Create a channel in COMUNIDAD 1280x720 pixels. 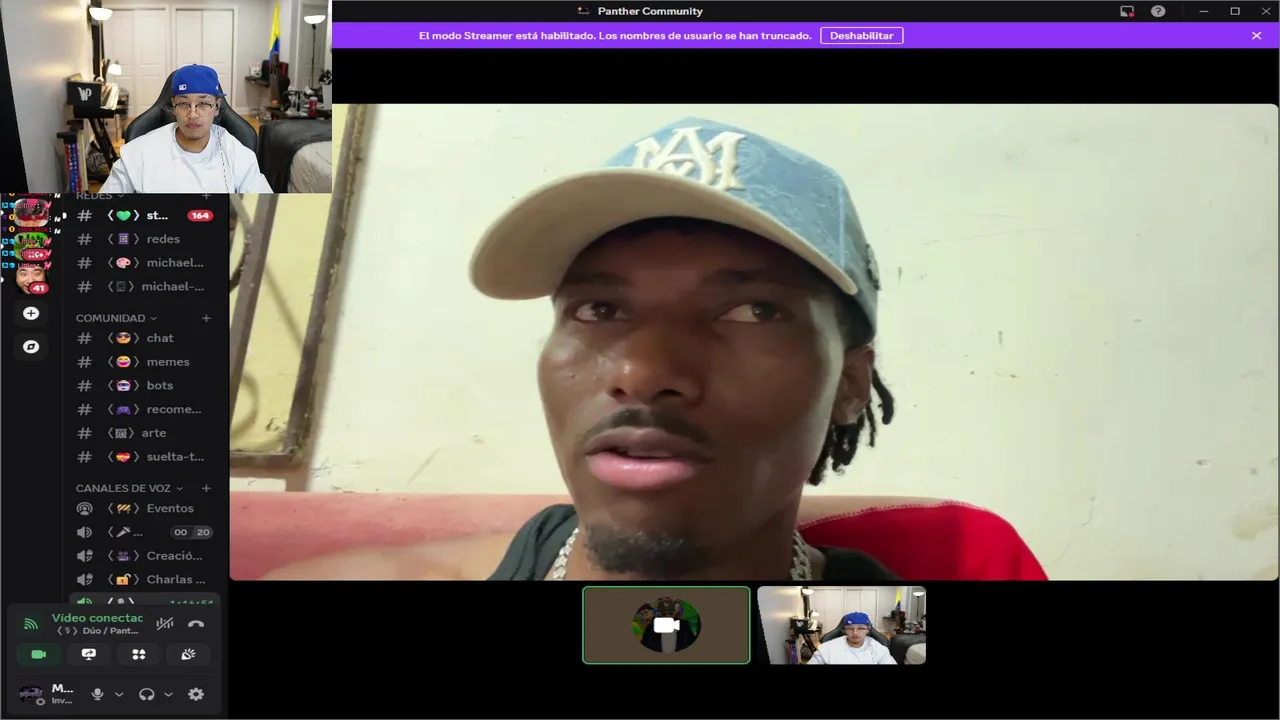pyautogui.click(x=206, y=318)
